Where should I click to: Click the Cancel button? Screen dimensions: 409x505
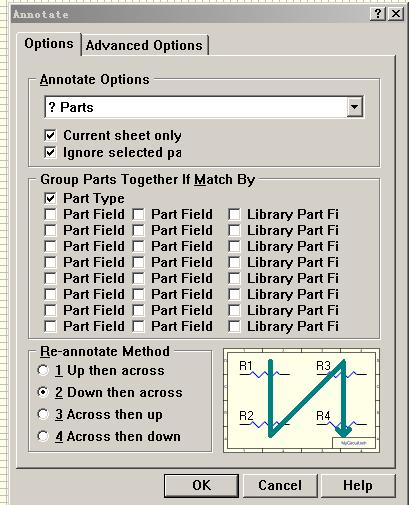pos(280,485)
